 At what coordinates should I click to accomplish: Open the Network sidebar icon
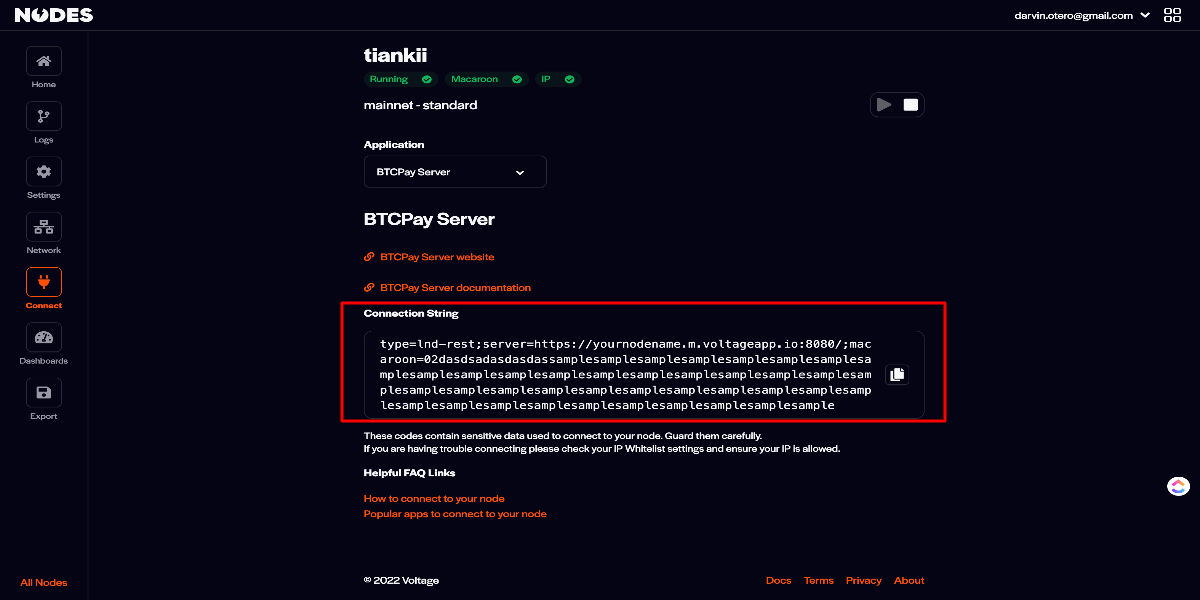[44, 227]
